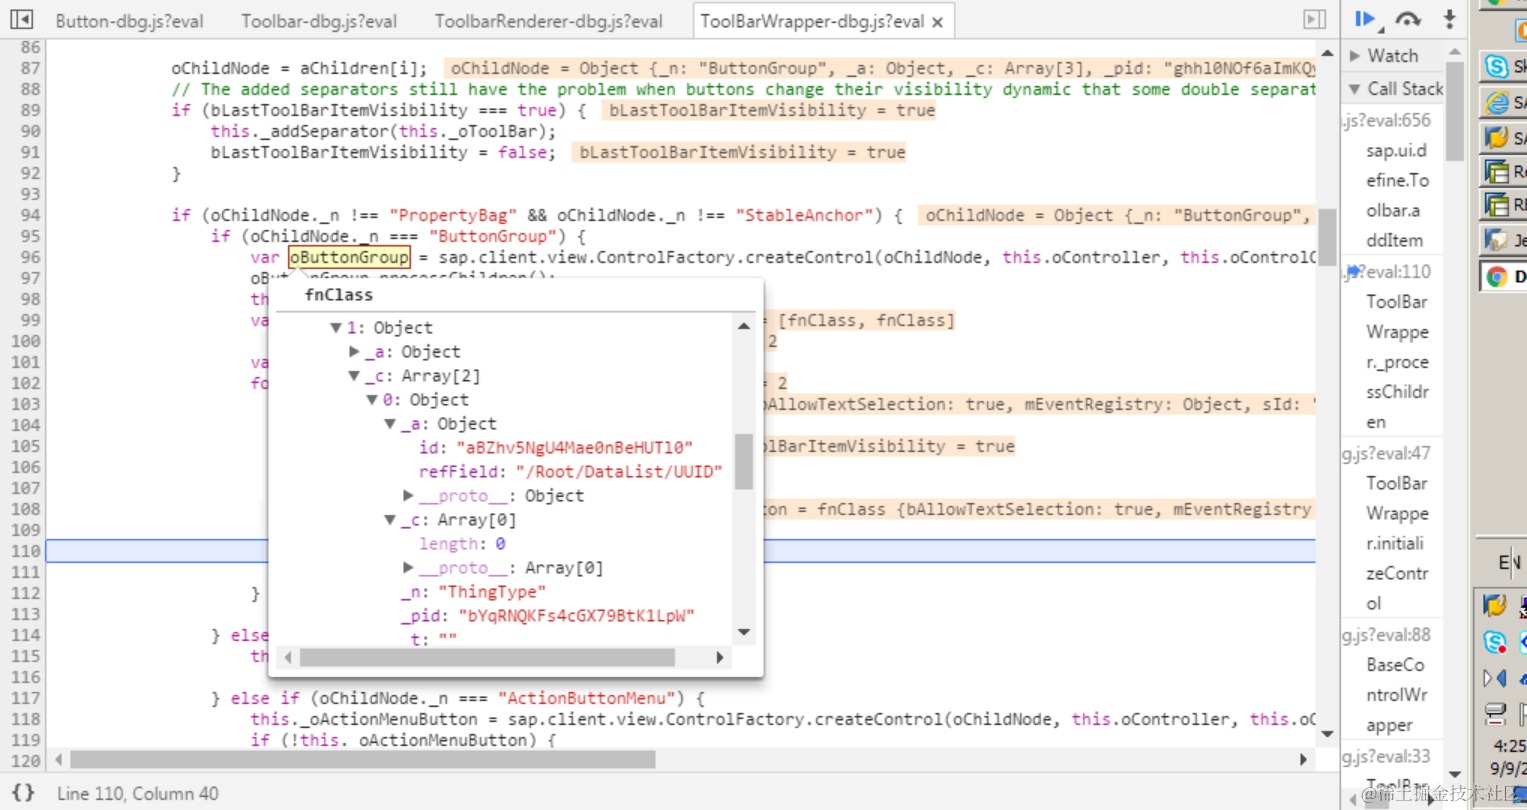Click the code editor's scroll-right arrow
Screen dimensions: 1527x810
(x=1303, y=760)
